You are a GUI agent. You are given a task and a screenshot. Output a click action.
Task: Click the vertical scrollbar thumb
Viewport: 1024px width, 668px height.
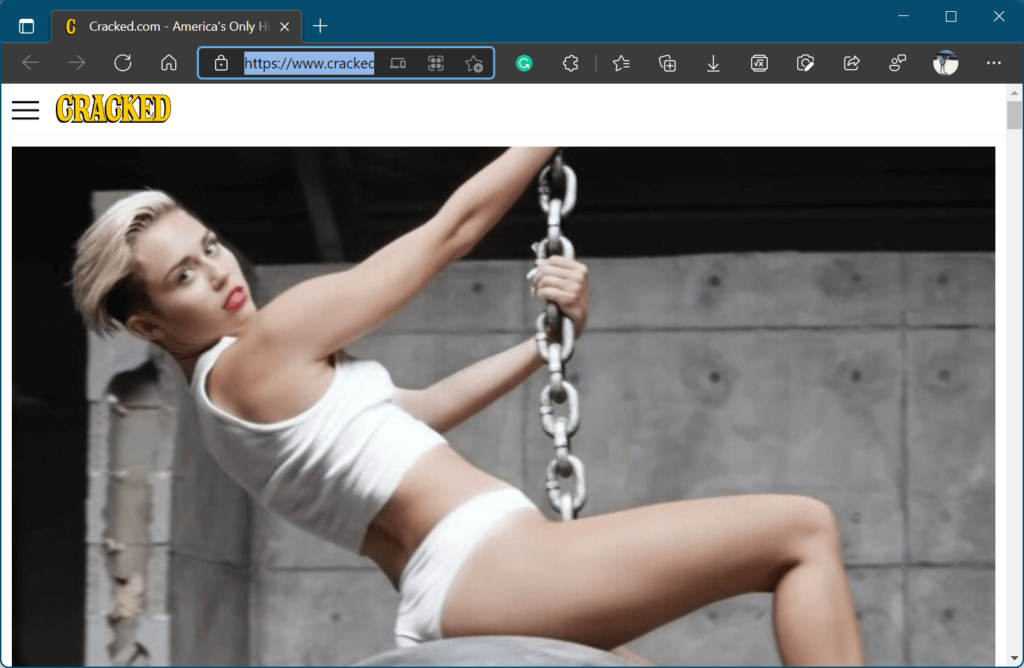1014,115
